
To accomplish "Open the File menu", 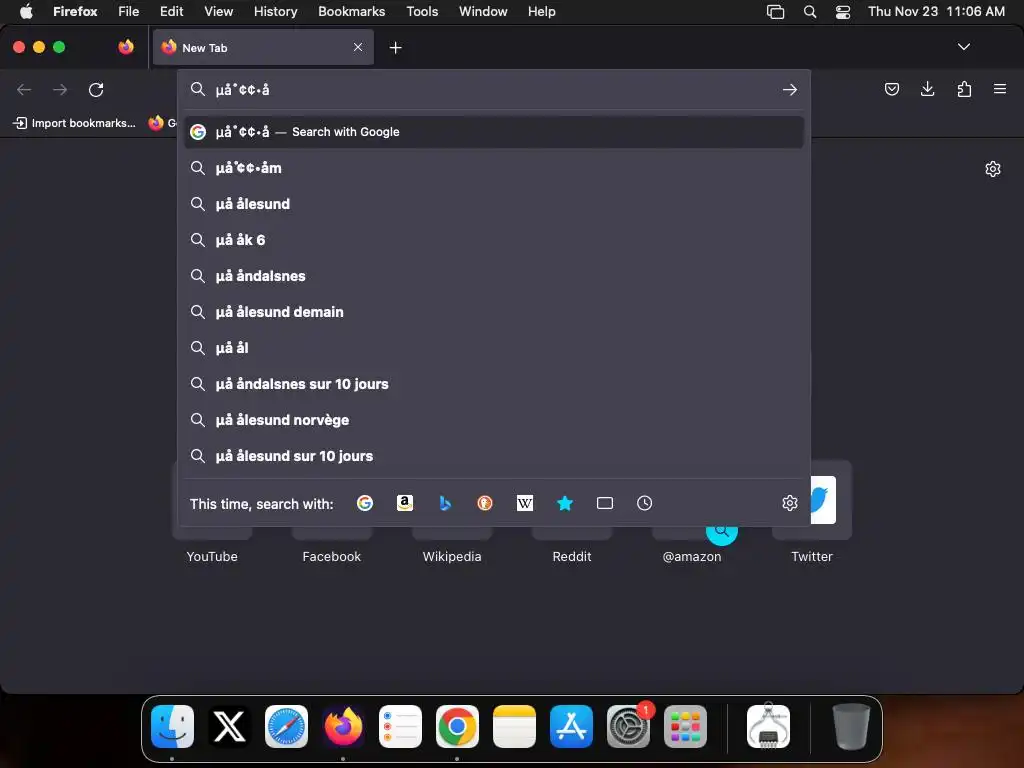I will pyautogui.click(x=128, y=11).
